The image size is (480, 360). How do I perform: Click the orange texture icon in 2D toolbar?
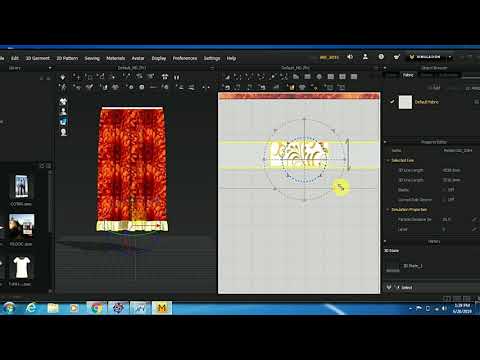[292, 87]
